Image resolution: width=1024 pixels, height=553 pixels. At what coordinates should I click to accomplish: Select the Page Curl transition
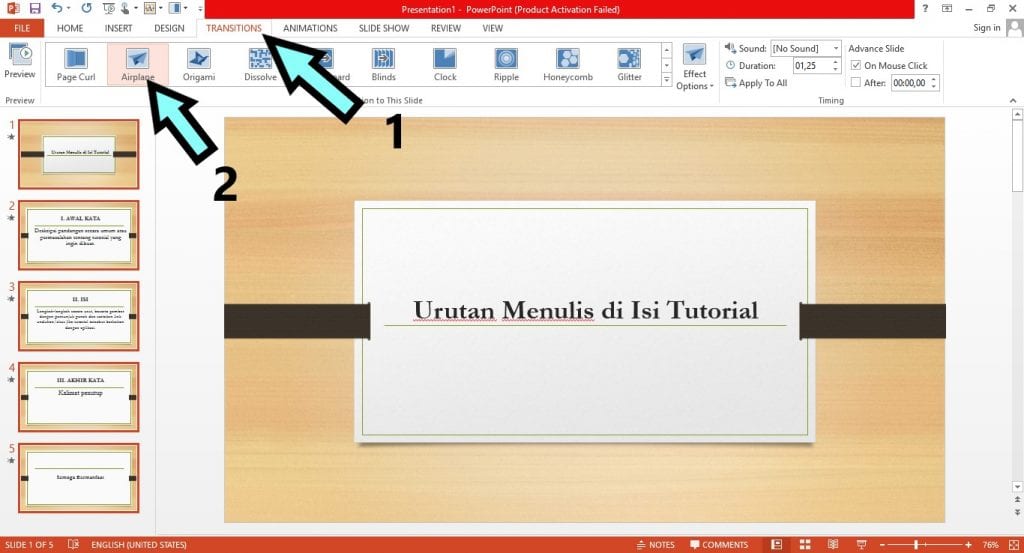click(76, 64)
